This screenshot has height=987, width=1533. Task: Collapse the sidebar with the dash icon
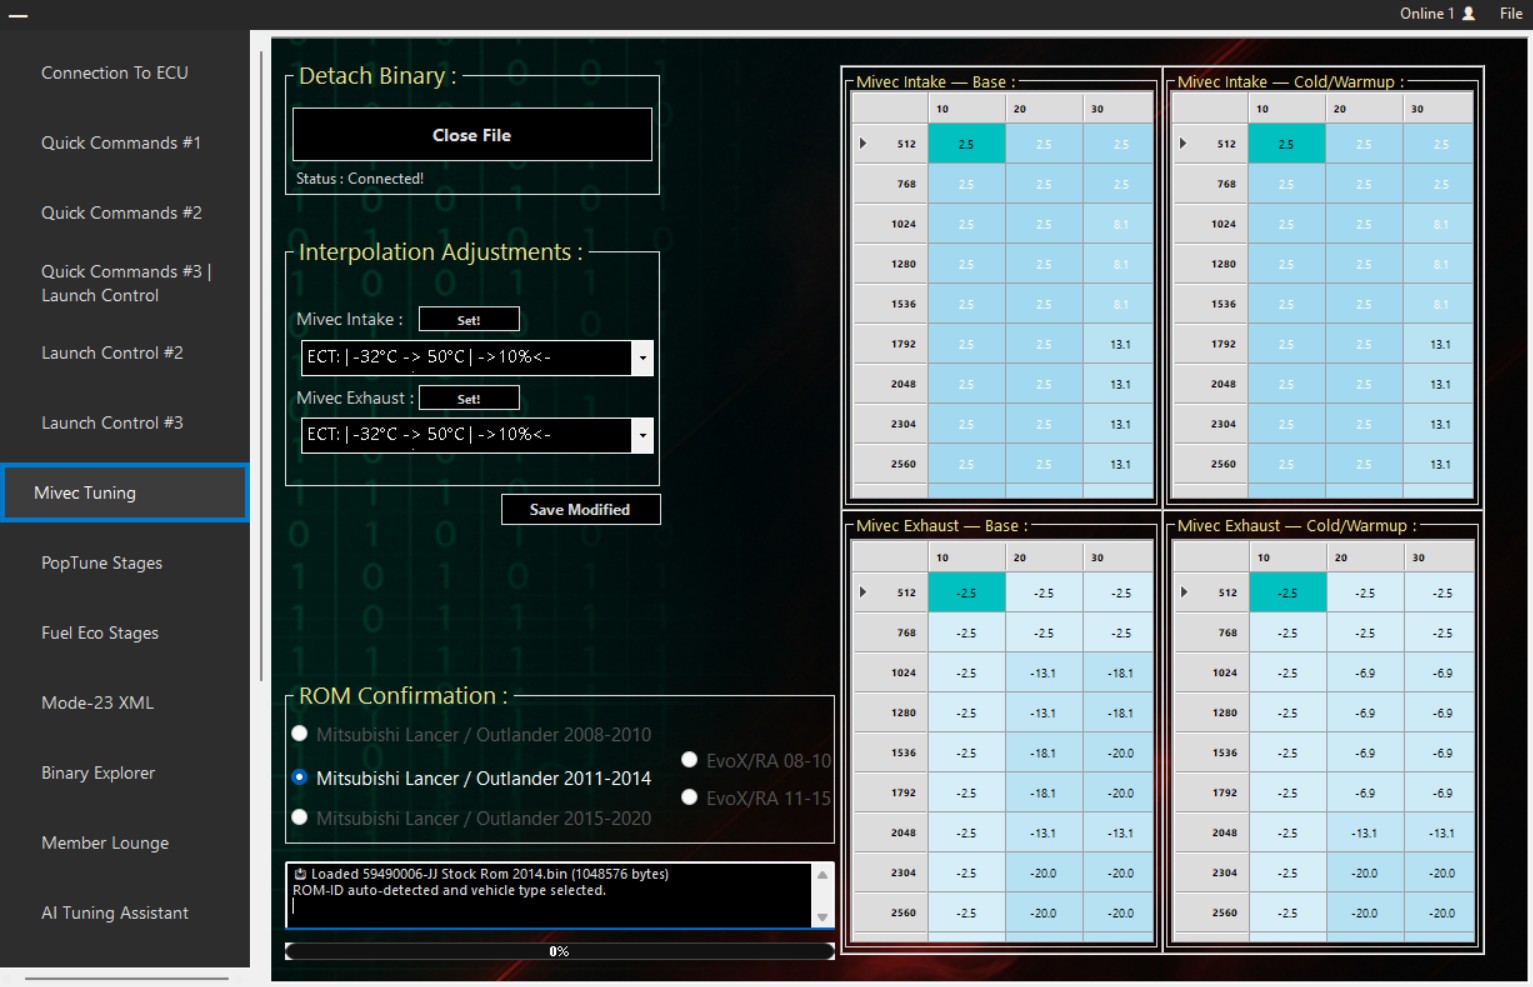[x=18, y=16]
